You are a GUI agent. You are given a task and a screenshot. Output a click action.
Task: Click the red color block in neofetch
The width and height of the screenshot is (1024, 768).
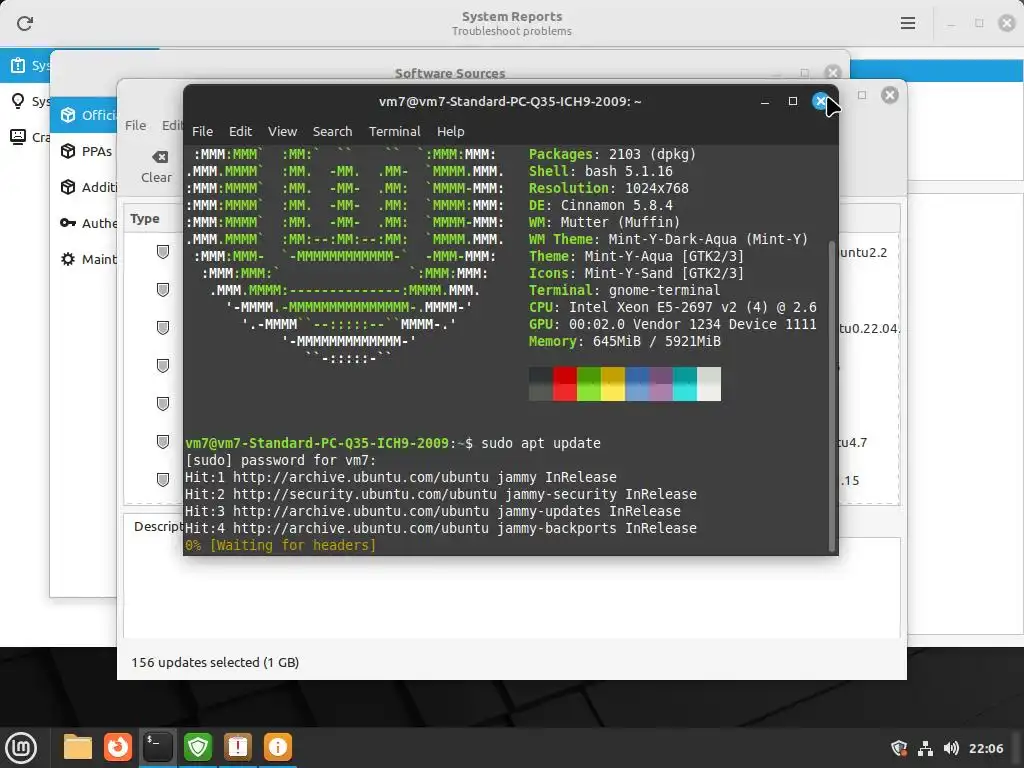564,383
